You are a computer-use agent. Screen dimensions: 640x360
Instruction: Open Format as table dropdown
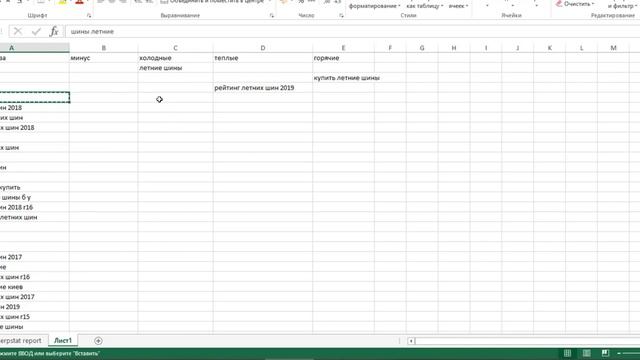[425, 6]
